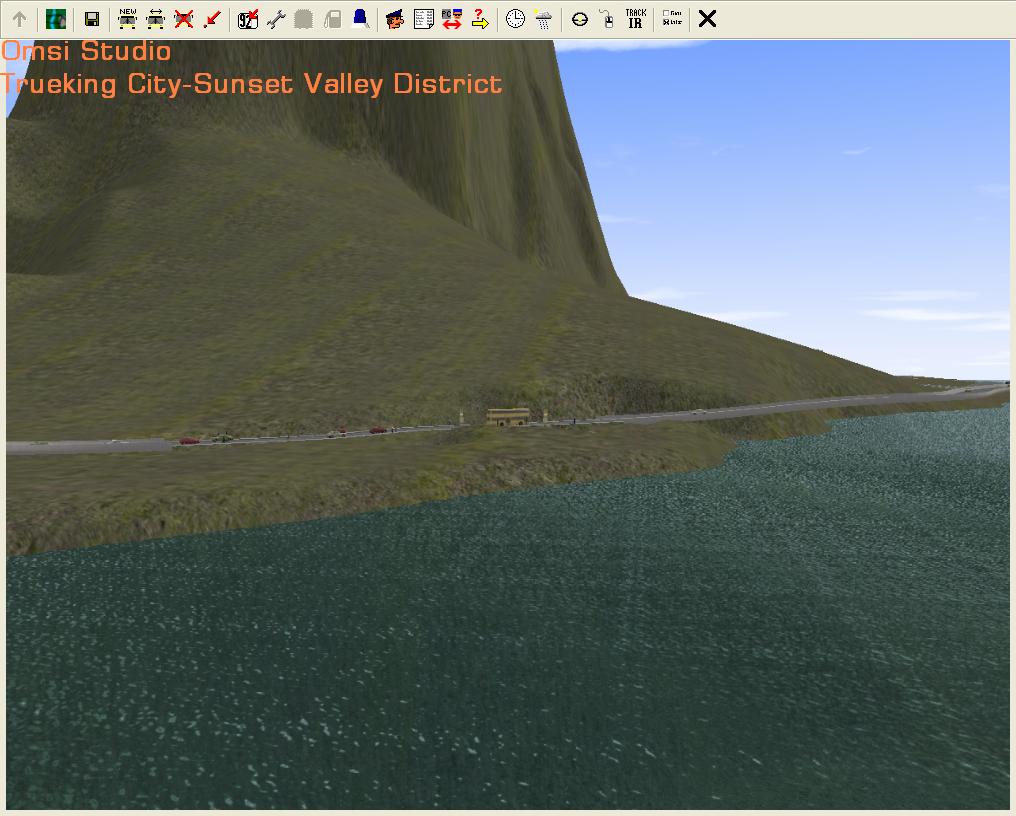The width and height of the screenshot is (1016, 816).
Task: Click the red arrow placement icon
Action: [211, 19]
